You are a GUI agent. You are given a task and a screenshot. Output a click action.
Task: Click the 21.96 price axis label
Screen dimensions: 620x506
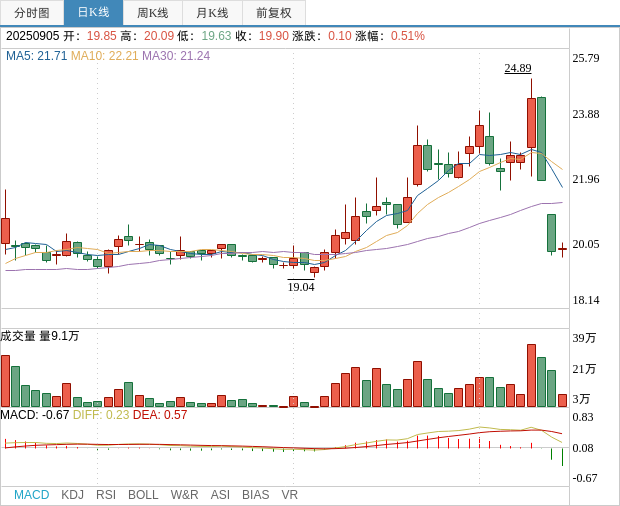[586, 179]
